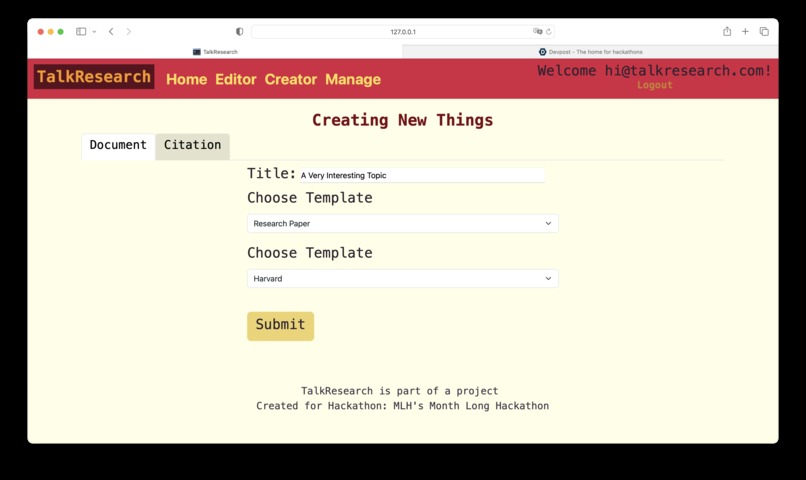Click the Title input field

tap(422, 175)
